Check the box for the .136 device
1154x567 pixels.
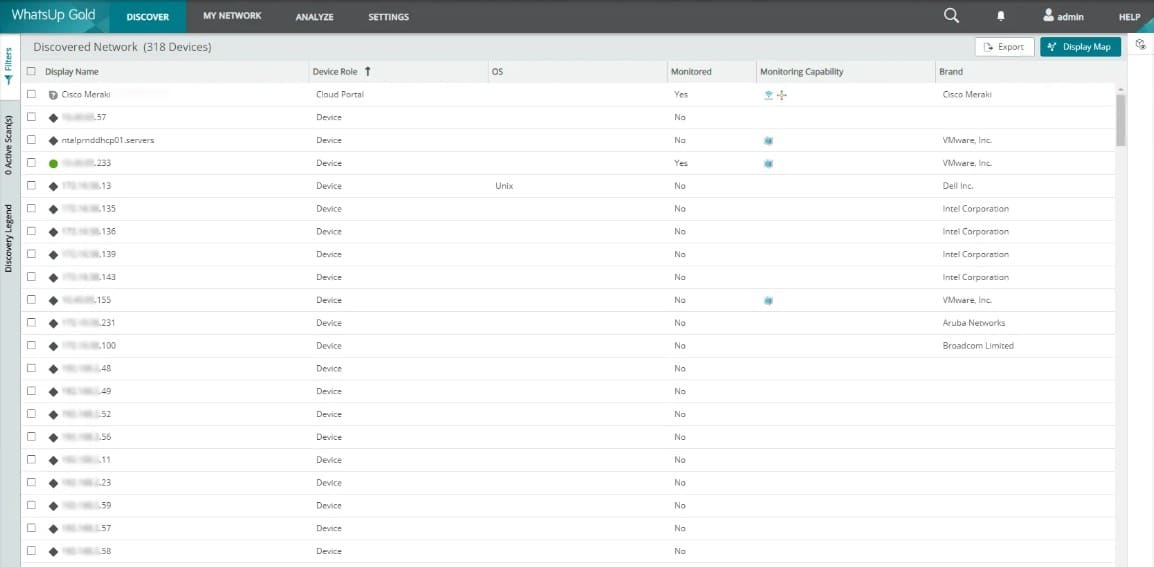coord(31,231)
